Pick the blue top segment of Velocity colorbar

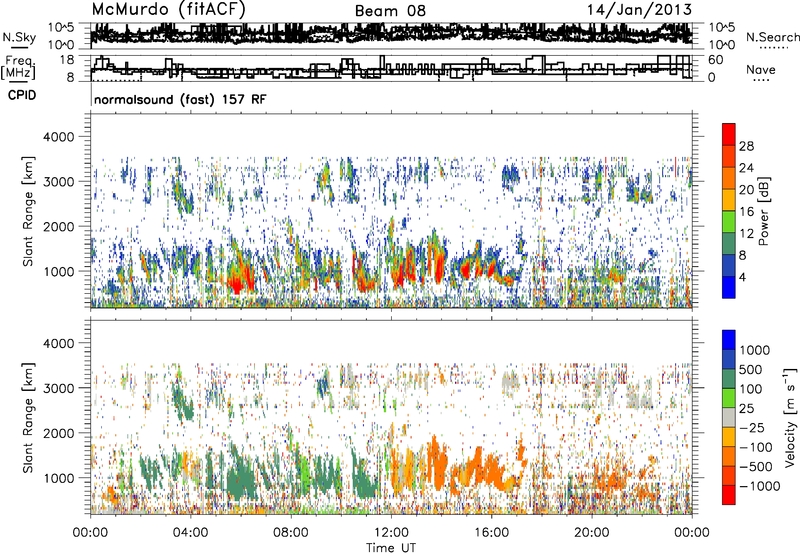pos(729,340)
